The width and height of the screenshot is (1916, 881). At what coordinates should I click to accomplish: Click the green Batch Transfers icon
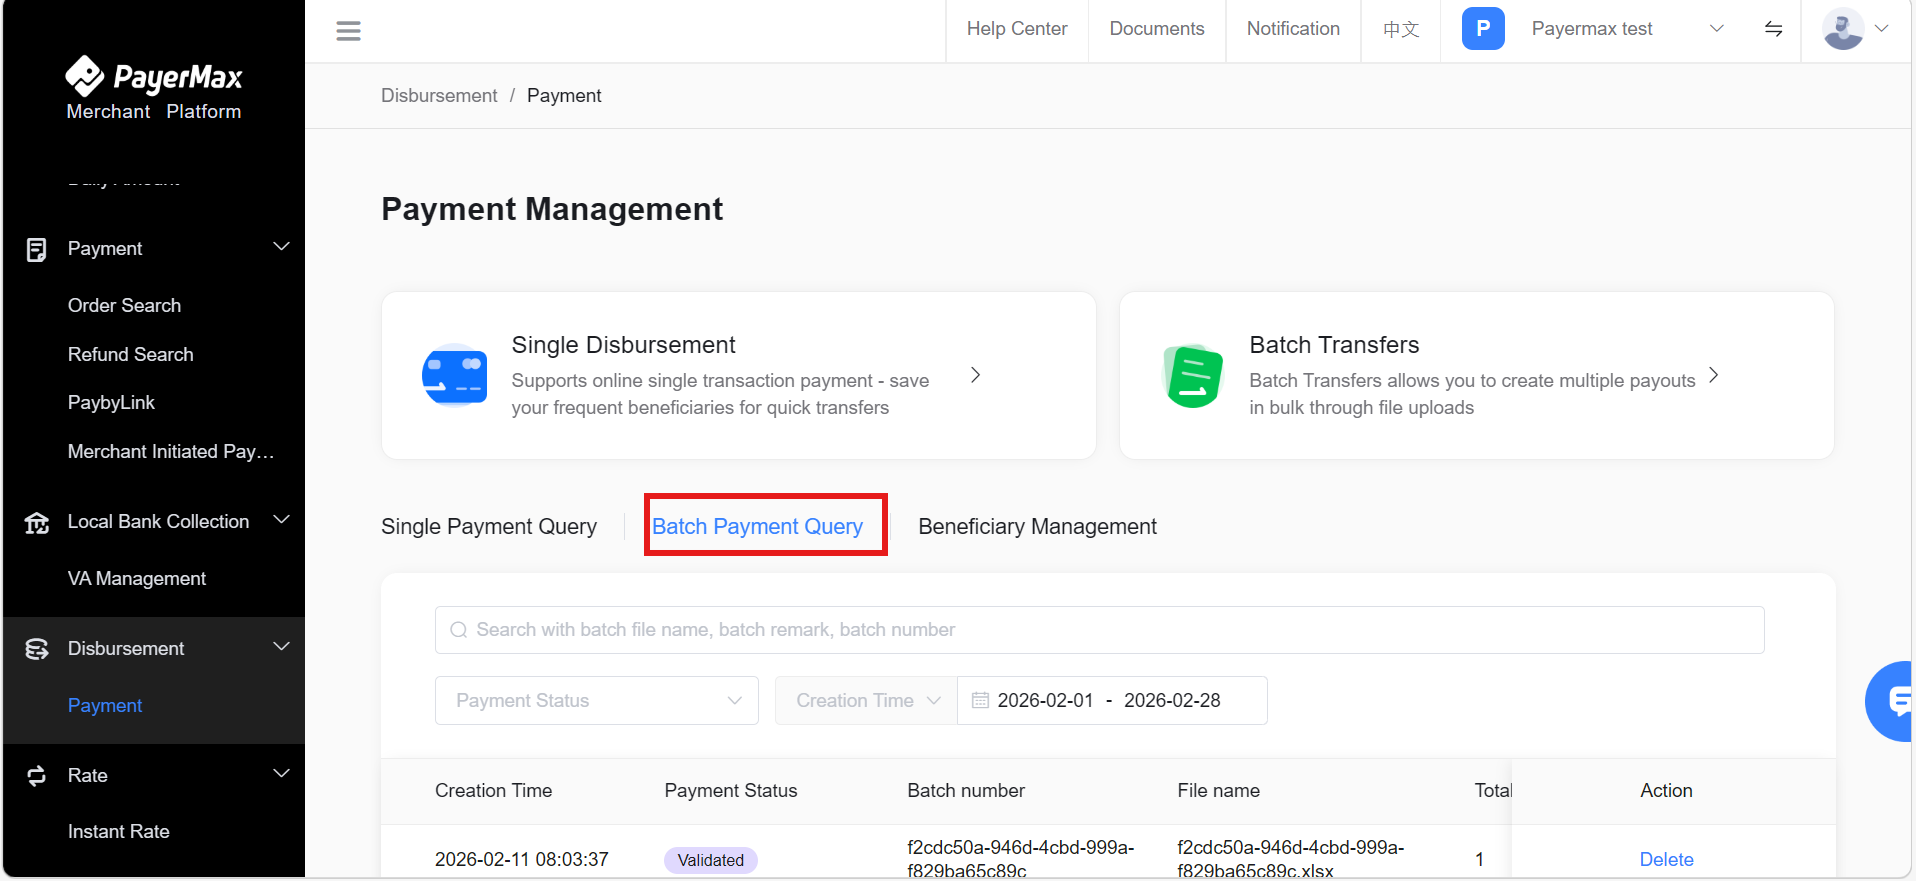[1193, 376]
